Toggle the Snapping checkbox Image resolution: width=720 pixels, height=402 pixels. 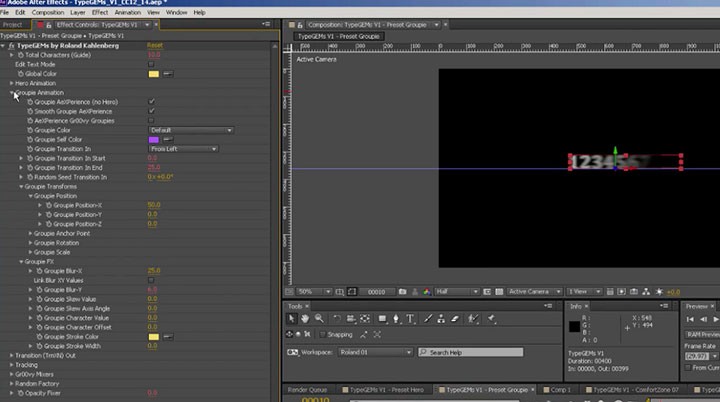click(322, 334)
